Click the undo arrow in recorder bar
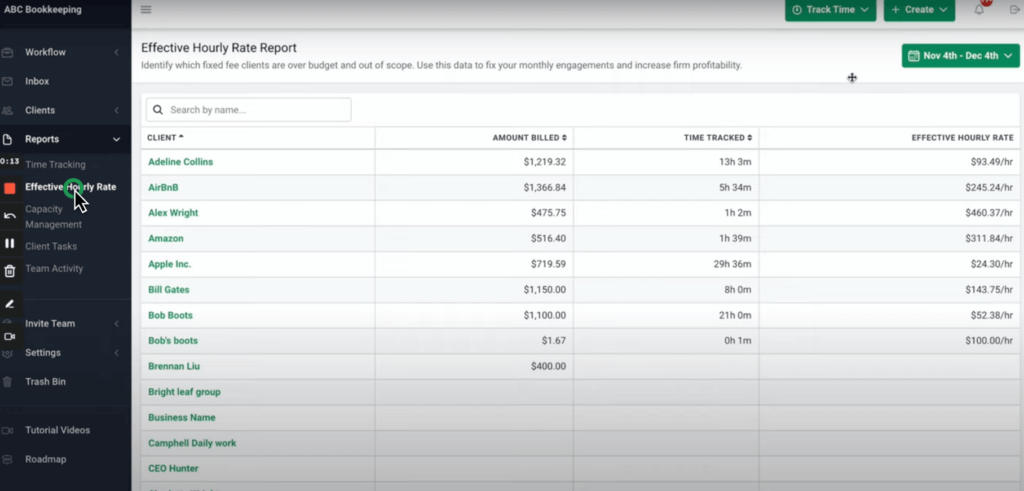The height and width of the screenshot is (491, 1024). (x=10, y=215)
